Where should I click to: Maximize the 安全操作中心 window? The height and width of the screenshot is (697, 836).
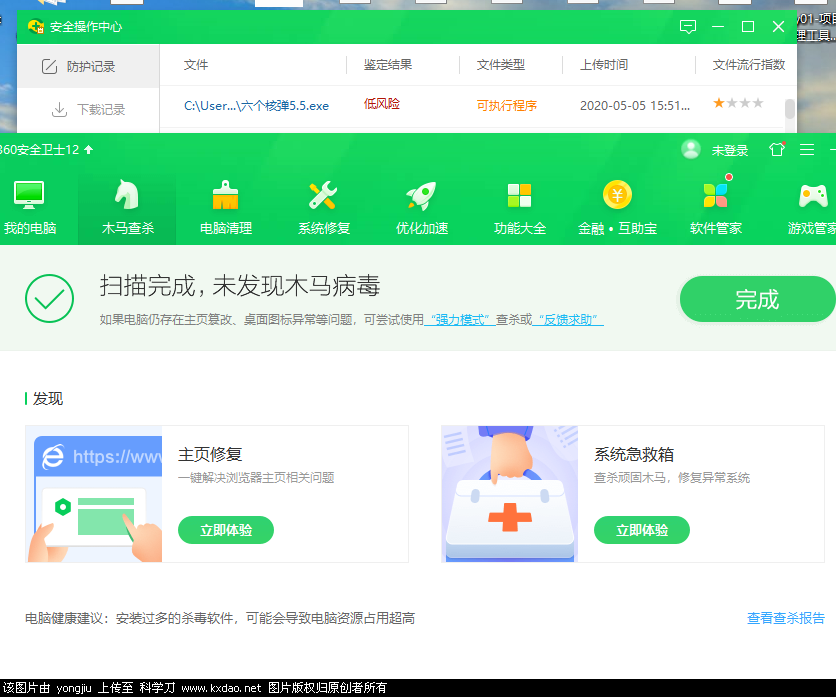(747, 26)
